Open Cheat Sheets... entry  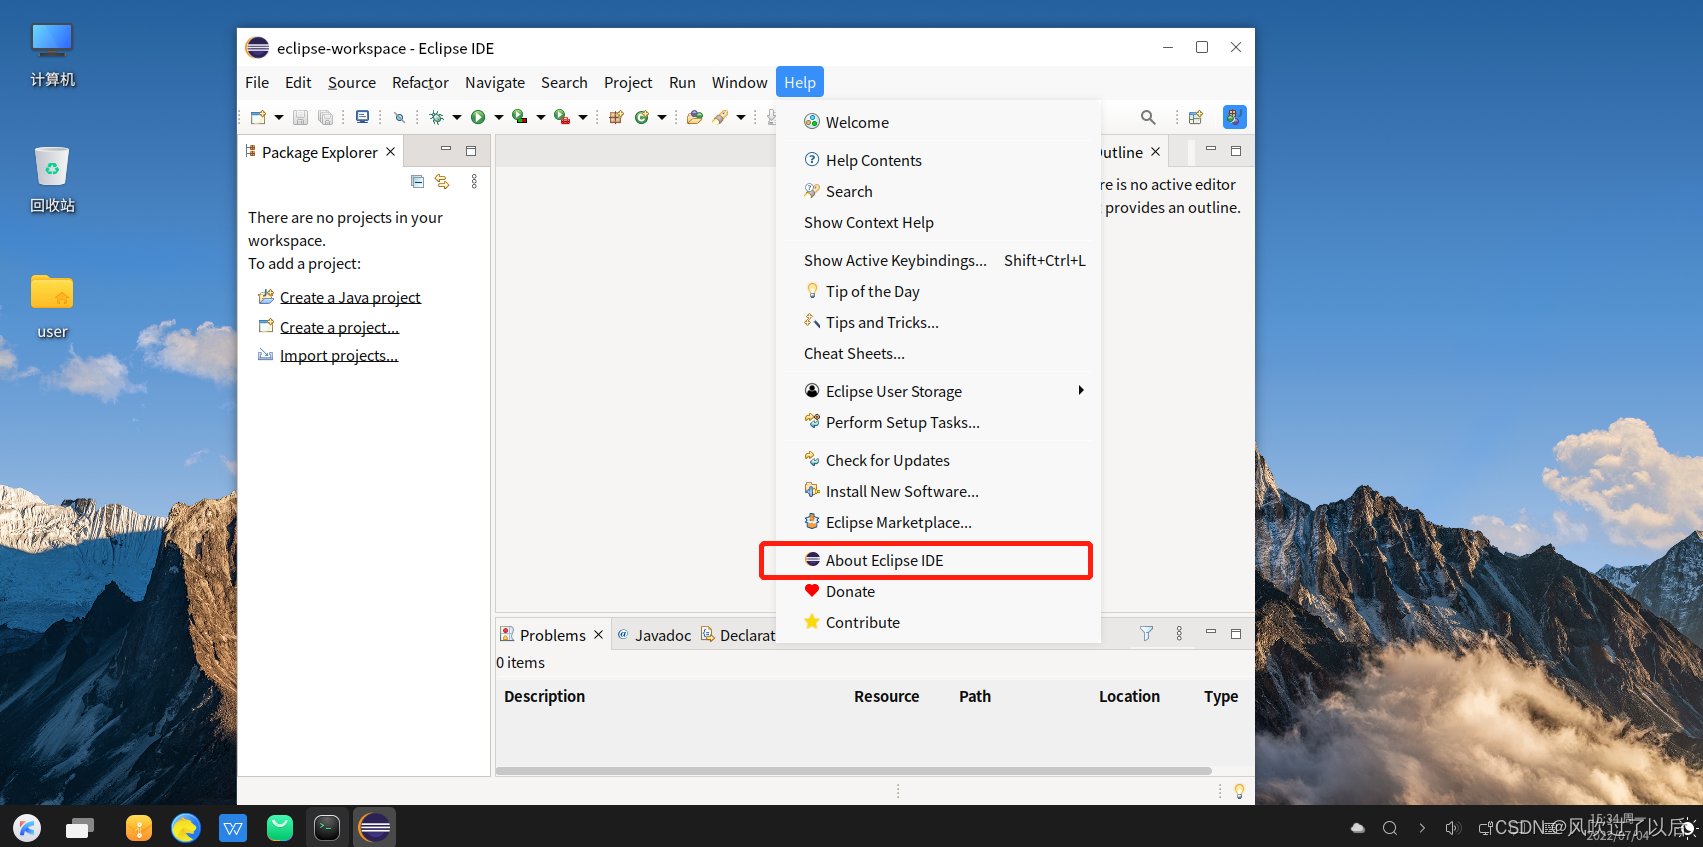tap(938, 353)
